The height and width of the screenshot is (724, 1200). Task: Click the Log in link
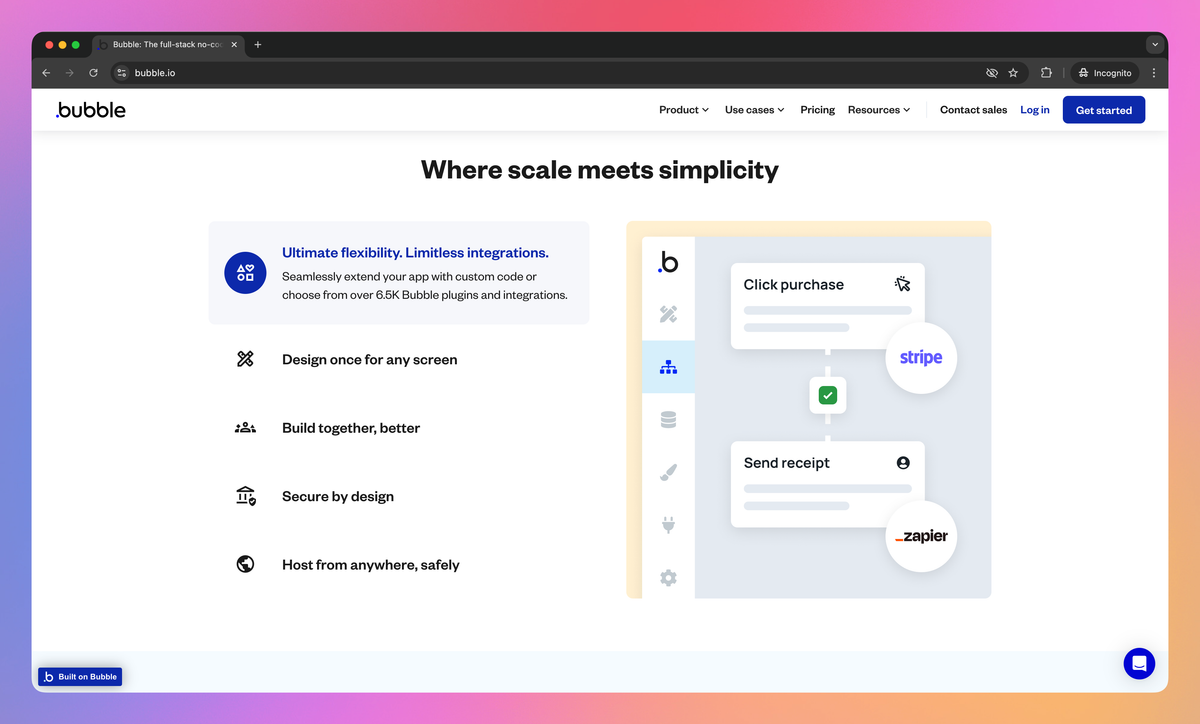(1035, 110)
